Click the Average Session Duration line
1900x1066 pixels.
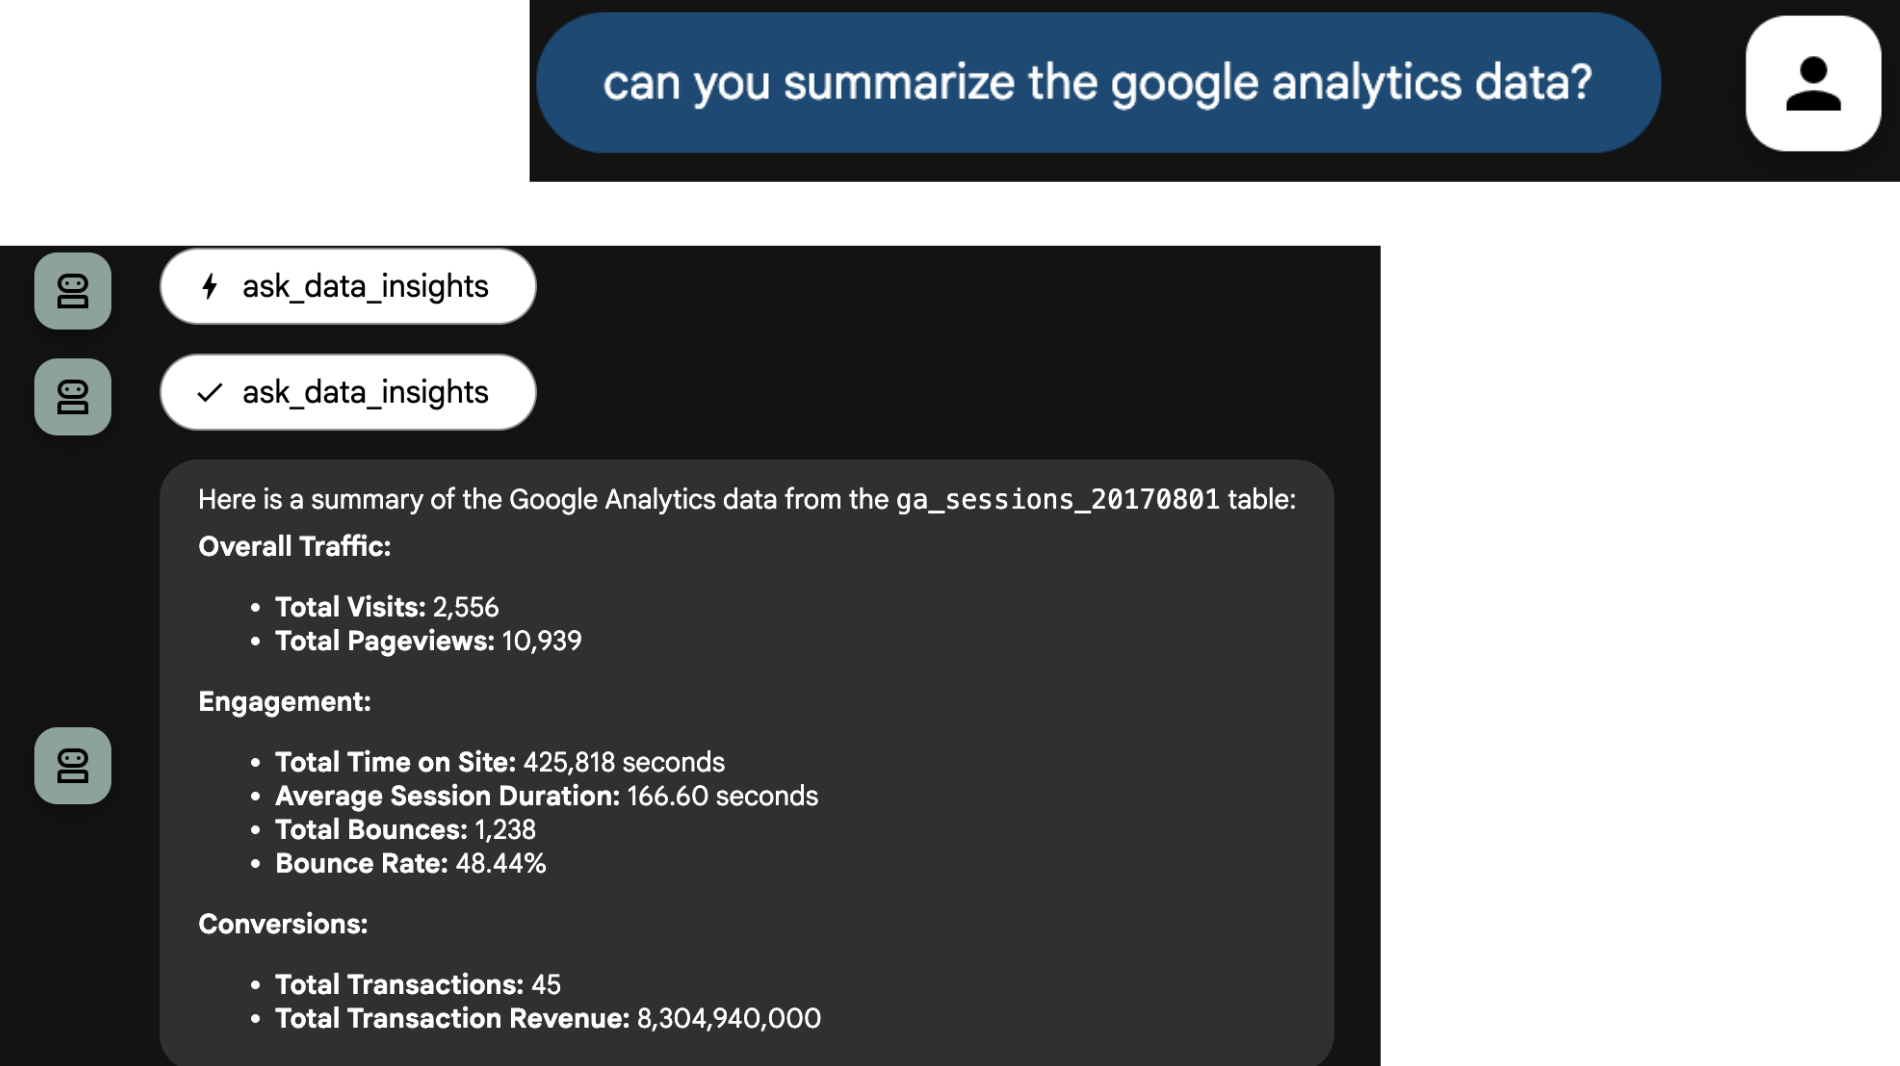[x=546, y=797]
